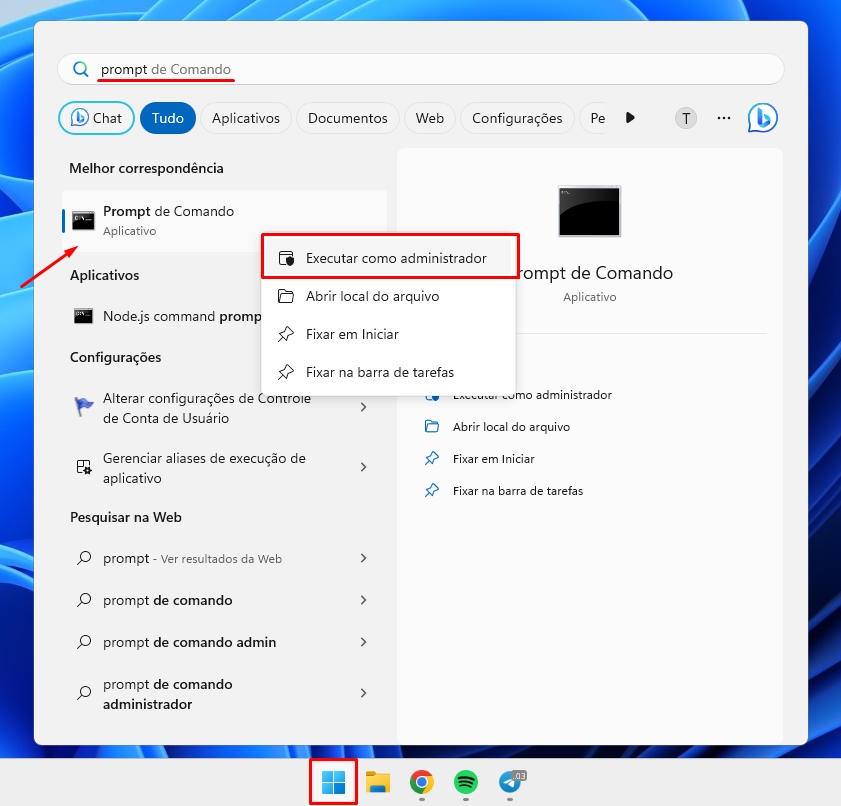841x806 pixels.
Task: Open File Explorer from the taskbar
Action: [377, 782]
